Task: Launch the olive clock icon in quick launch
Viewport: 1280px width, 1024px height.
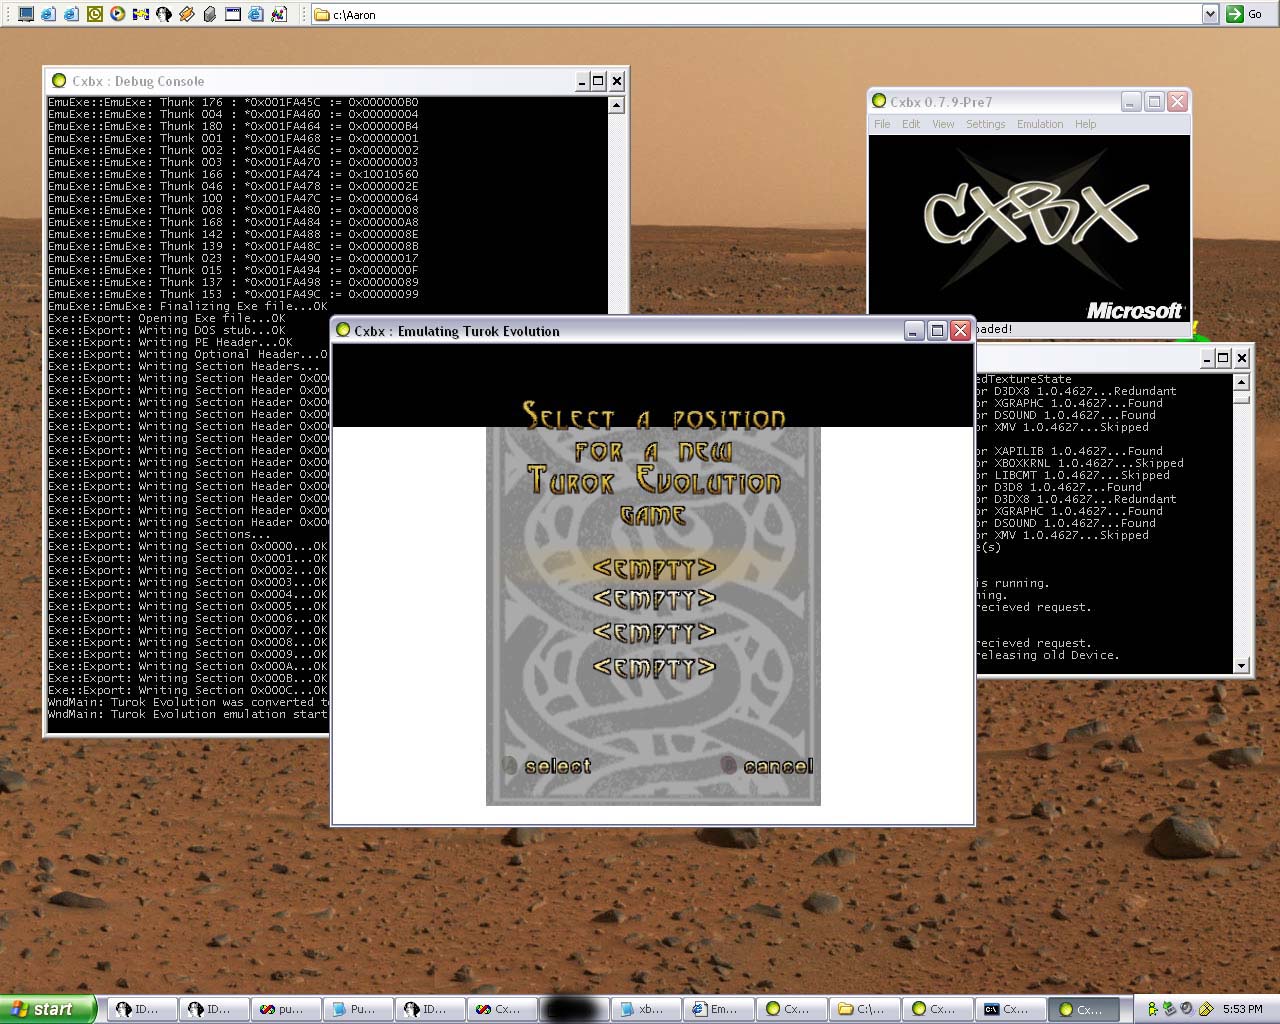Action: pos(95,14)
